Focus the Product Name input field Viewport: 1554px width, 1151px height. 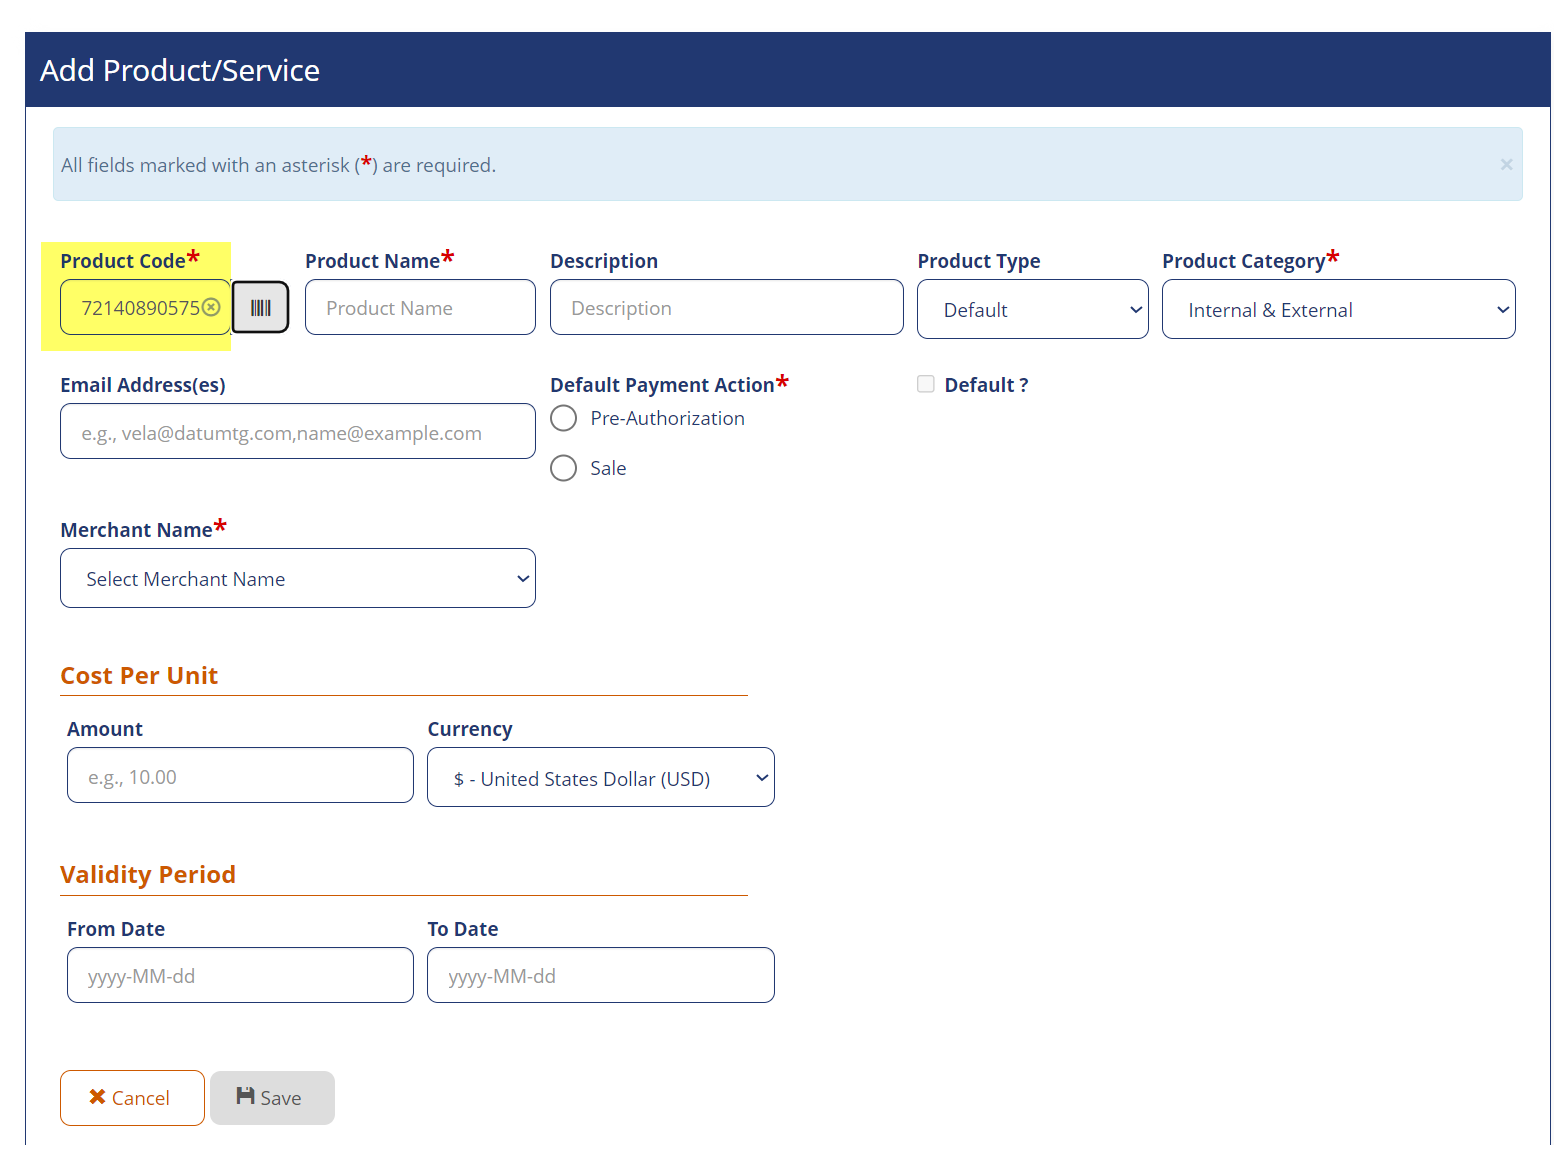[420, 308]
